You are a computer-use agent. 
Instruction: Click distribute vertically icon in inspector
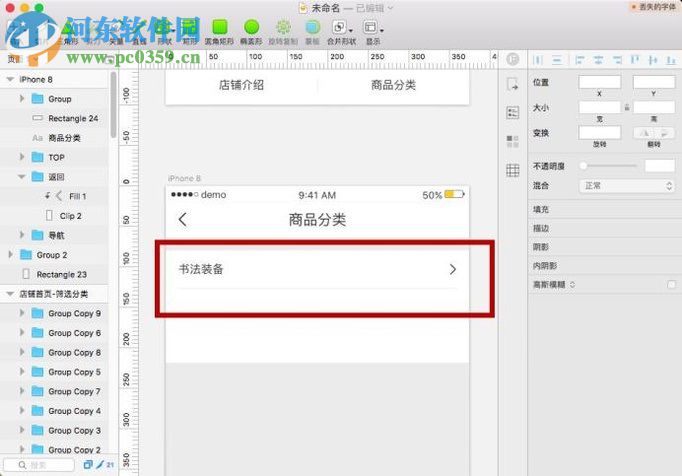pyautogui.click(x=557, y=60)
